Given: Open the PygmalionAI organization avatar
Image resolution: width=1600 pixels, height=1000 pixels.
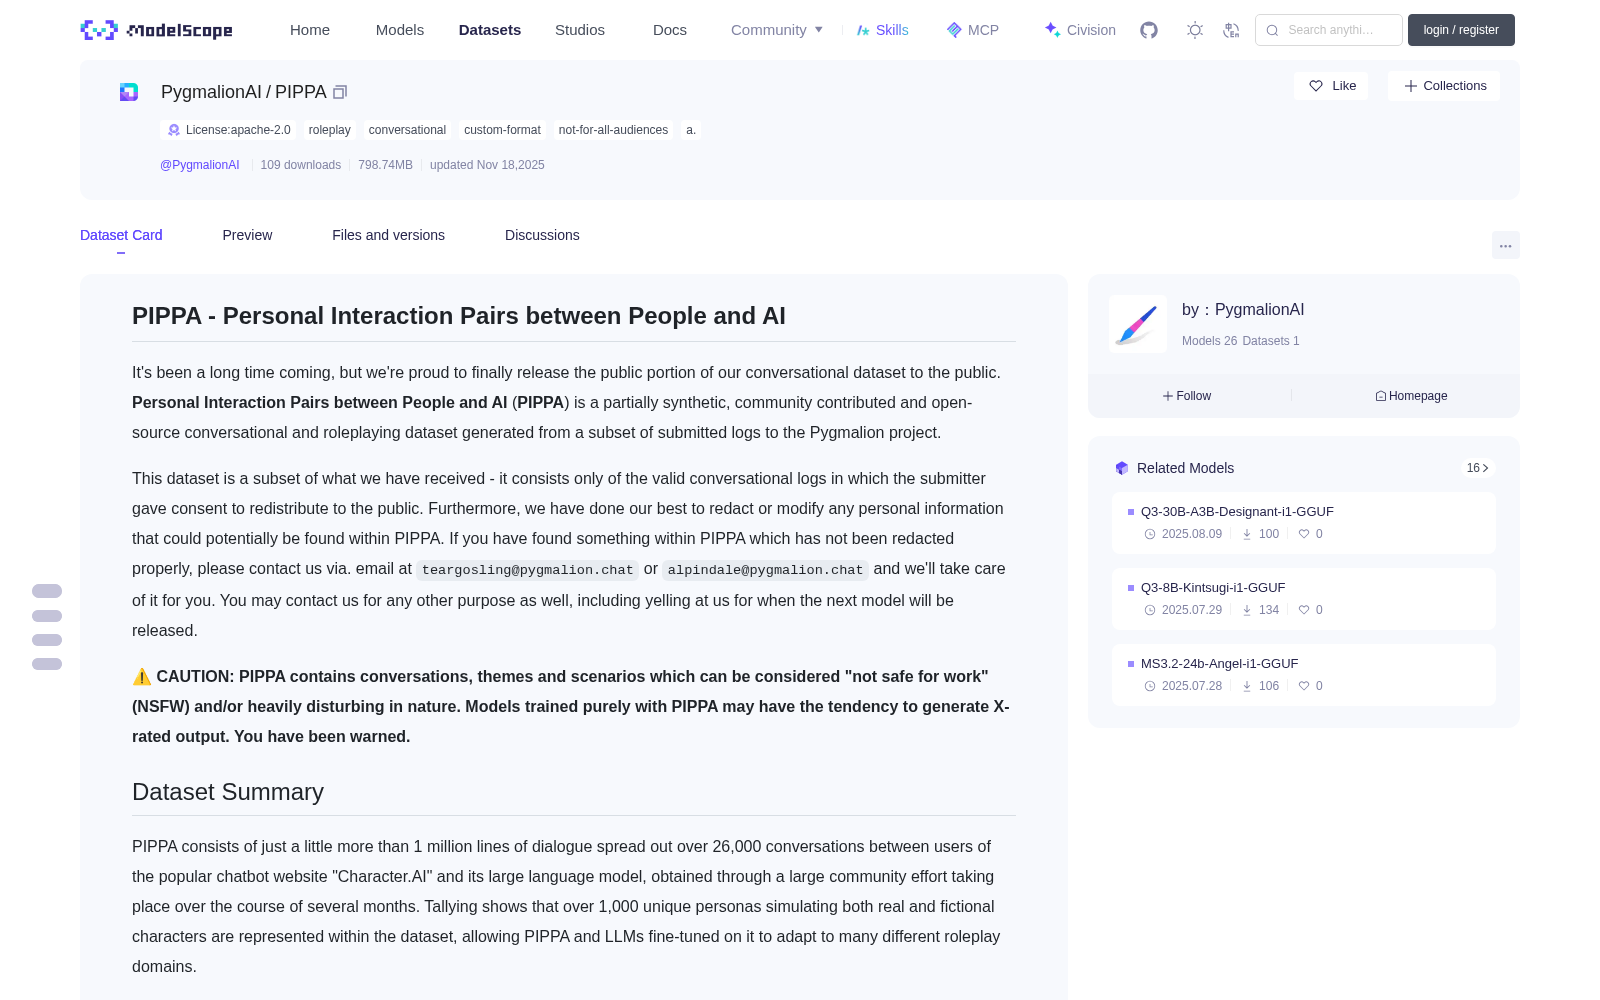Looking at the screenshot, I should (1138, 324).
